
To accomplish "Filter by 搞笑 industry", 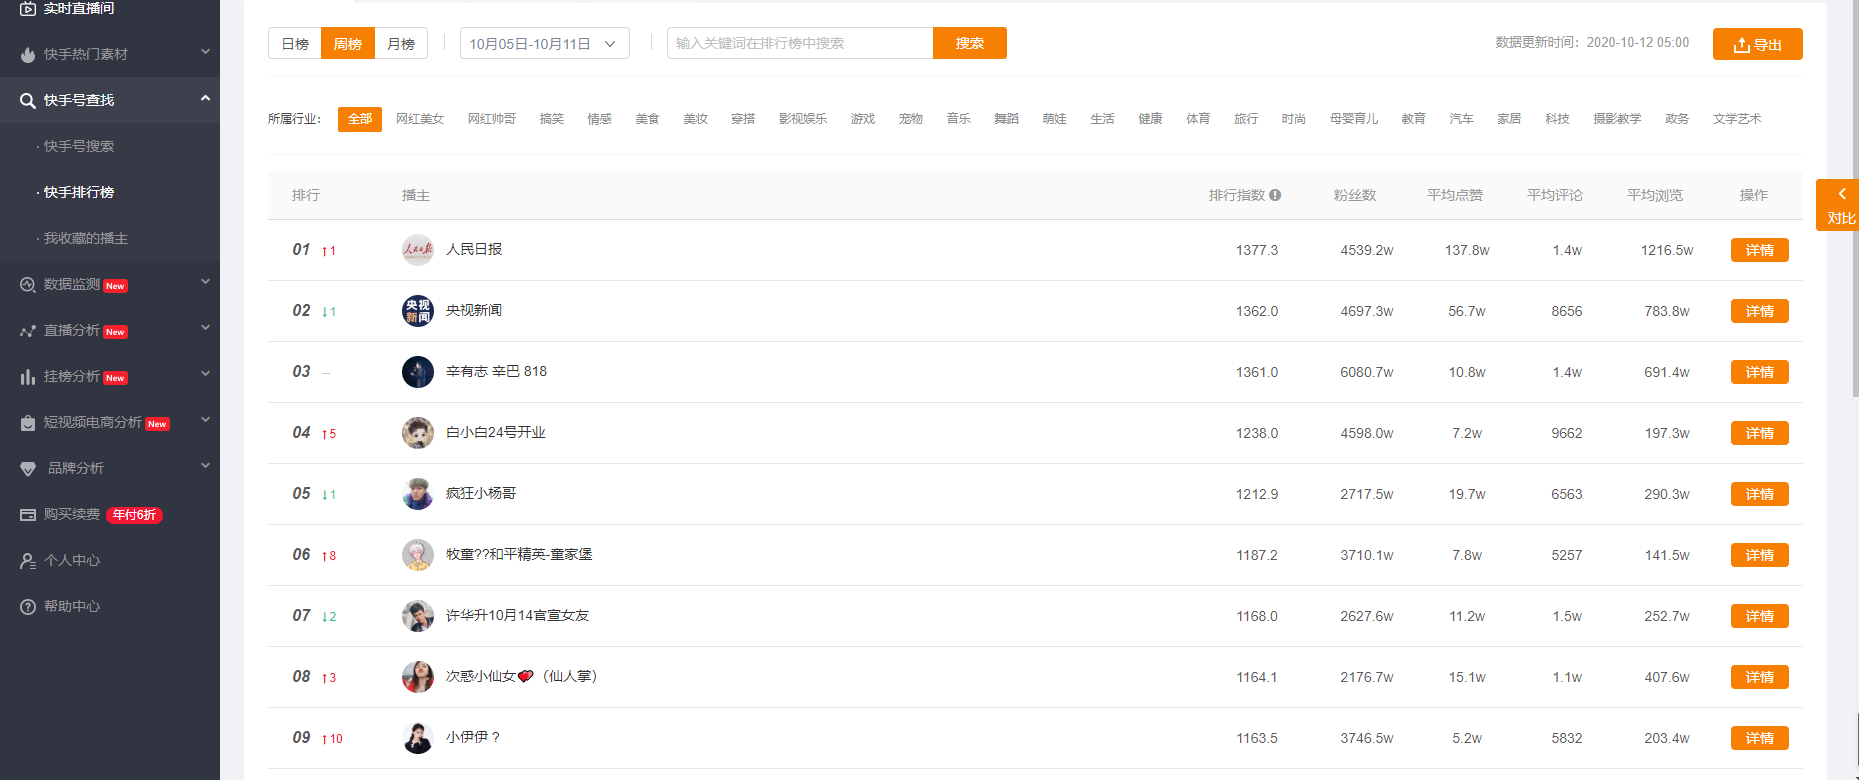I will pos(552,119).
